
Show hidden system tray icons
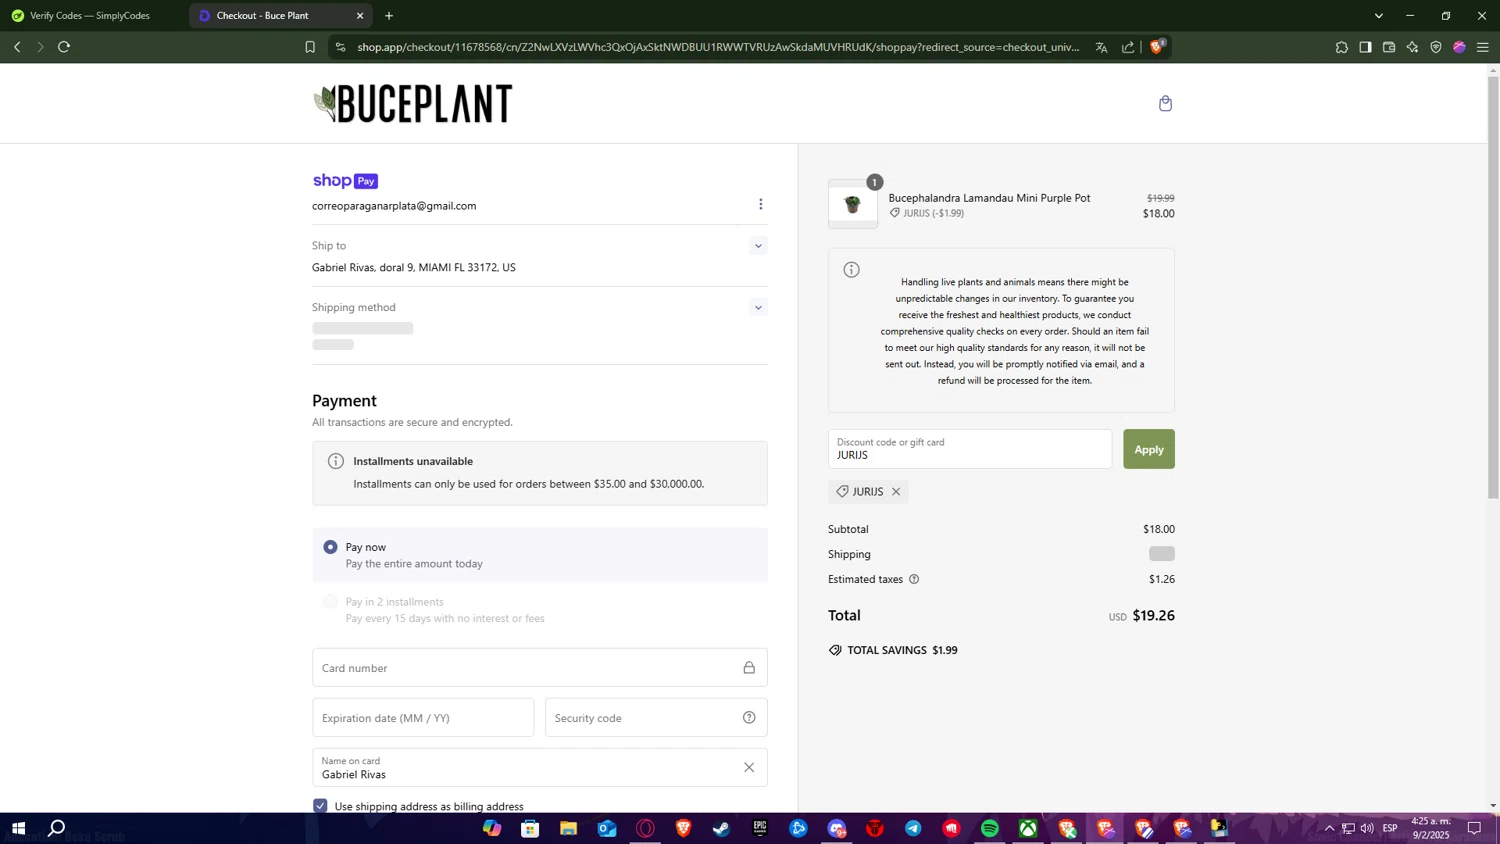coord(1329,828)
